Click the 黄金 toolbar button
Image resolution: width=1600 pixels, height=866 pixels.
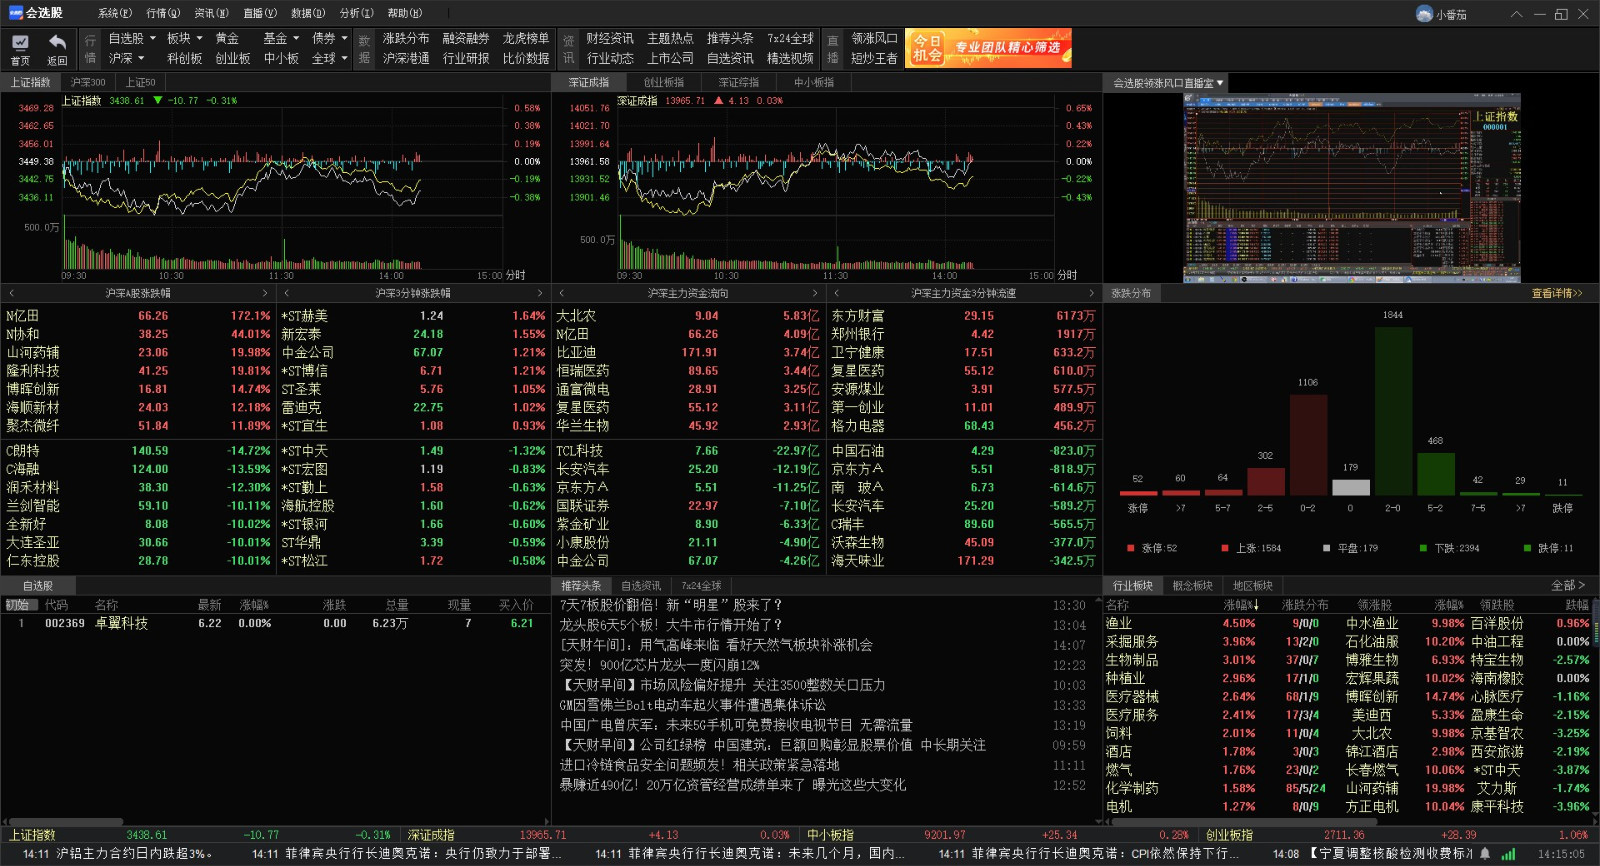227,38
